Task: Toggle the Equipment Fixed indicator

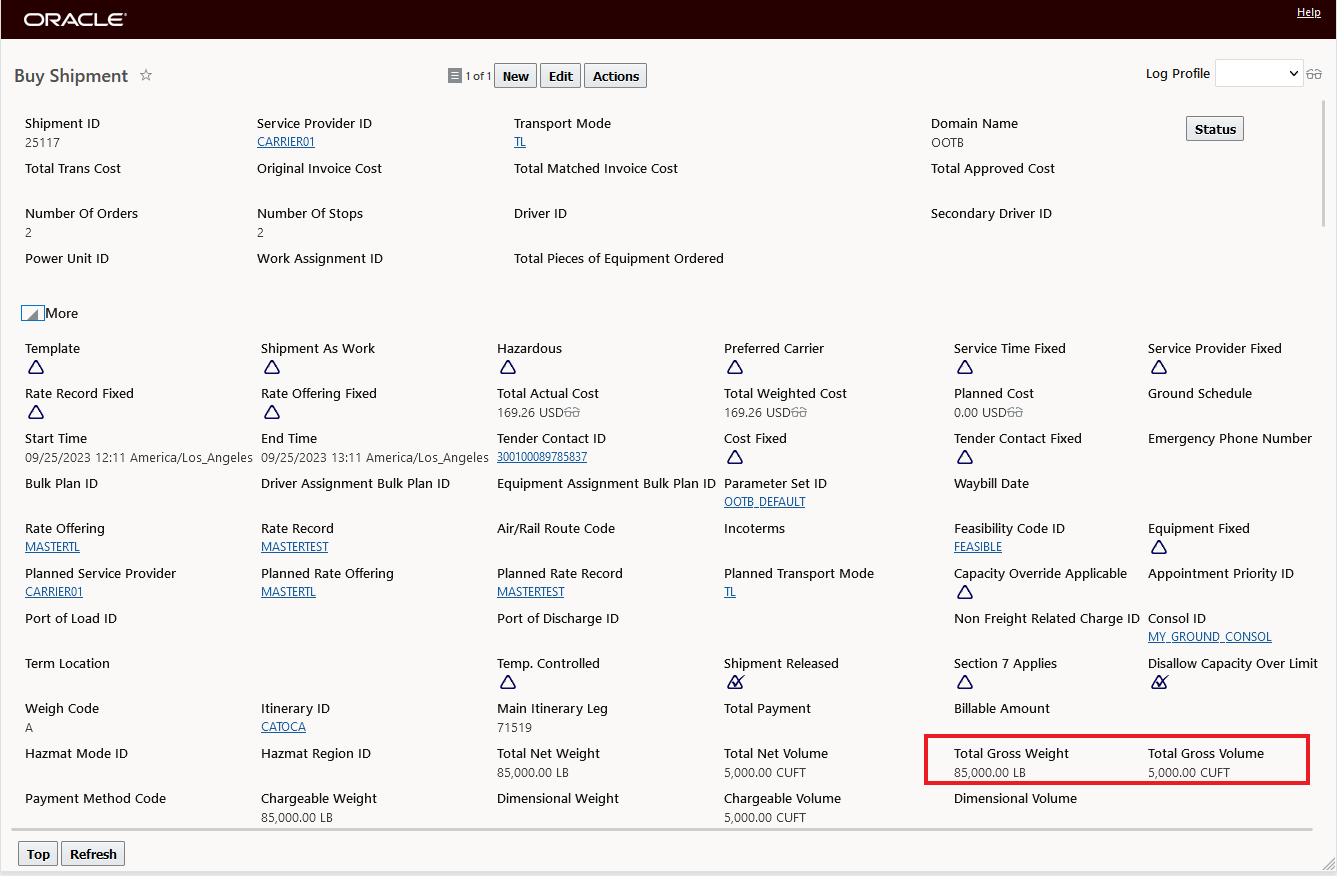Action: [1159, 547]
